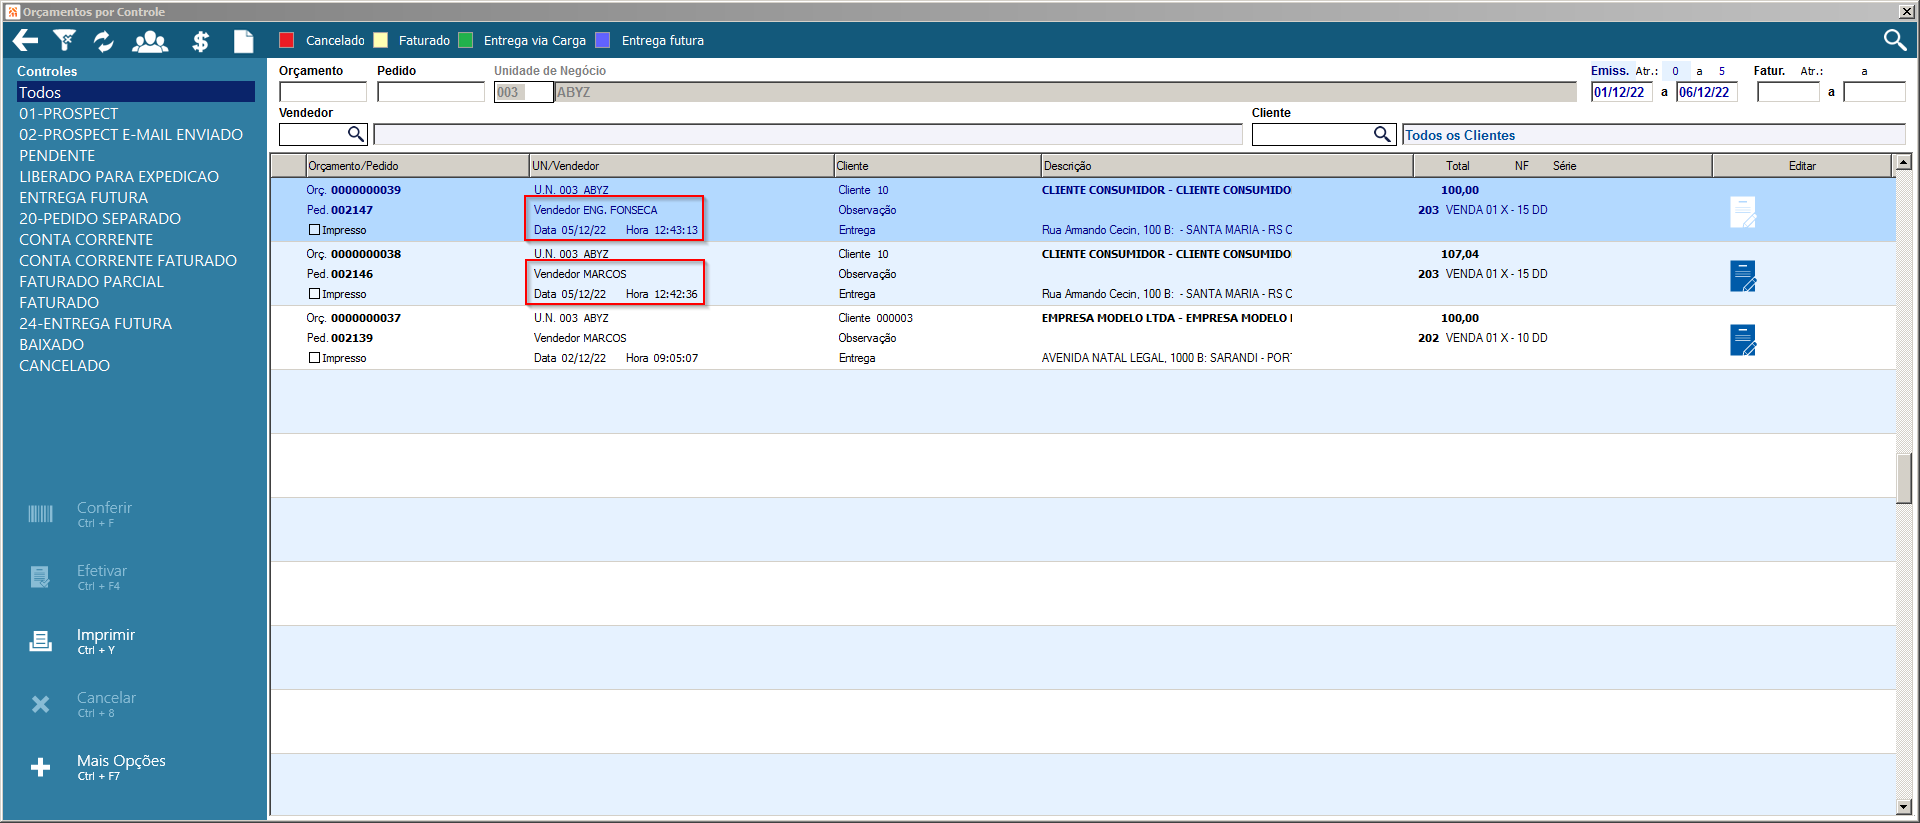Click the red Cancelado color swatch
Viewport: 1920px width, 823px height.
point(287,40)
